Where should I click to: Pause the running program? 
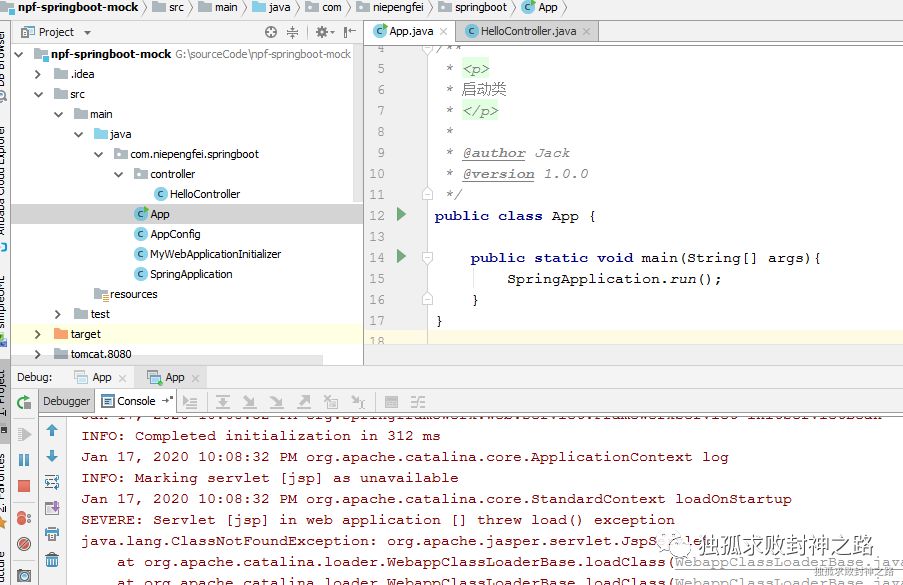(x=24, y=459)
